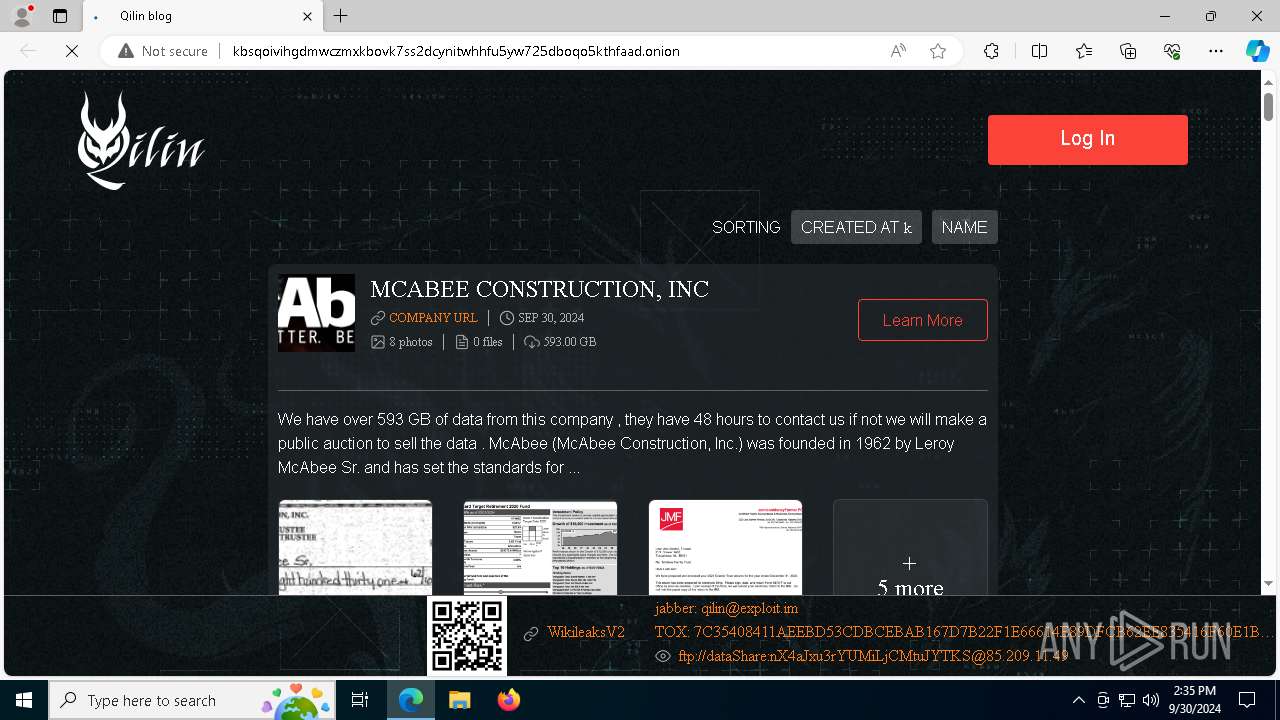Show the 5 more photos
The width and height of the screenshot is (1280, 720).
point(910,548)
